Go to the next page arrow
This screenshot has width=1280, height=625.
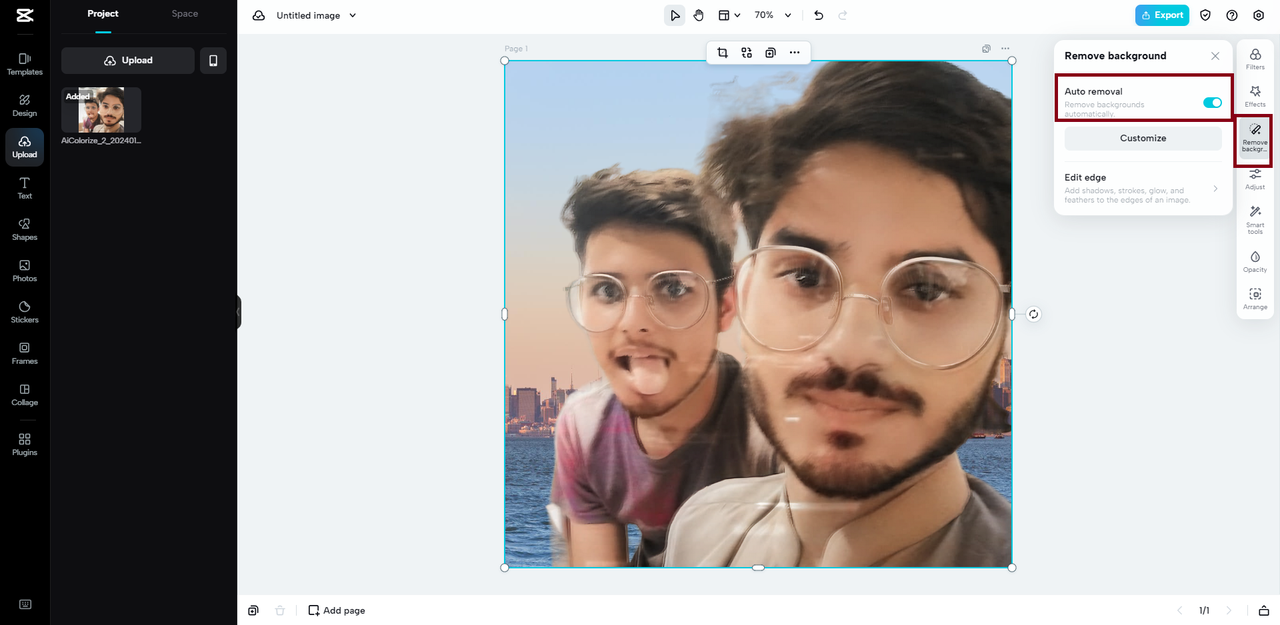[x=1229, y=610]
